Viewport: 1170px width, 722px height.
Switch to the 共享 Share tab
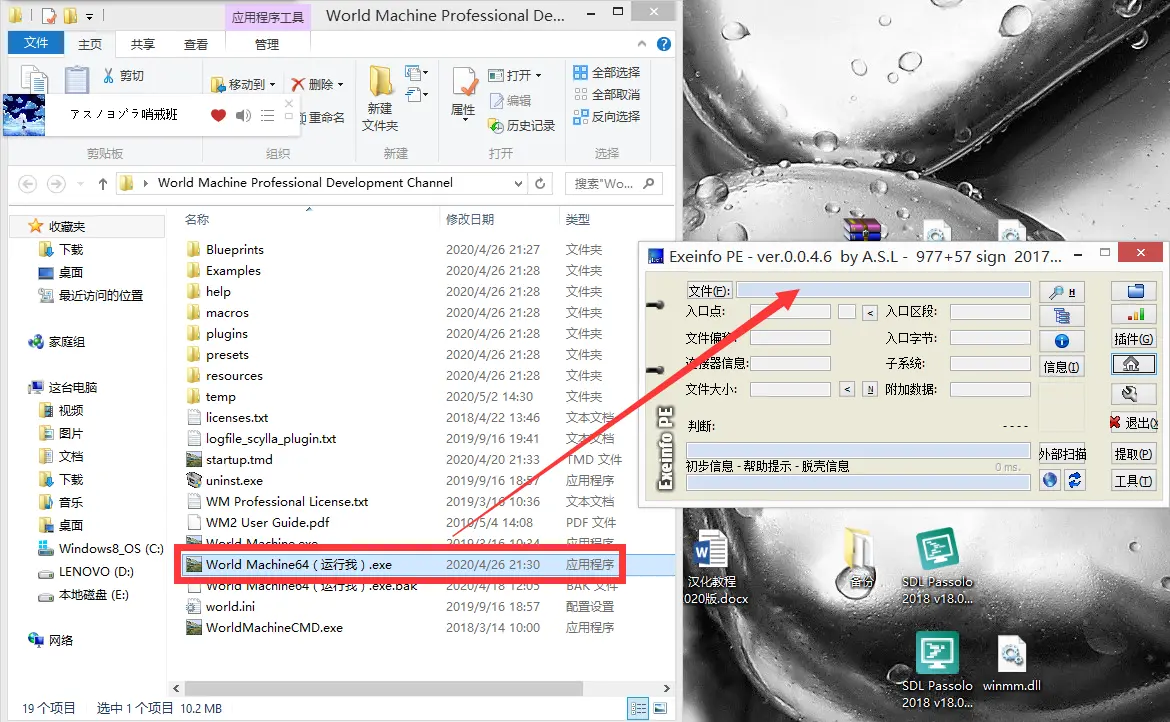pyautogui.click(x=143, y=45)
